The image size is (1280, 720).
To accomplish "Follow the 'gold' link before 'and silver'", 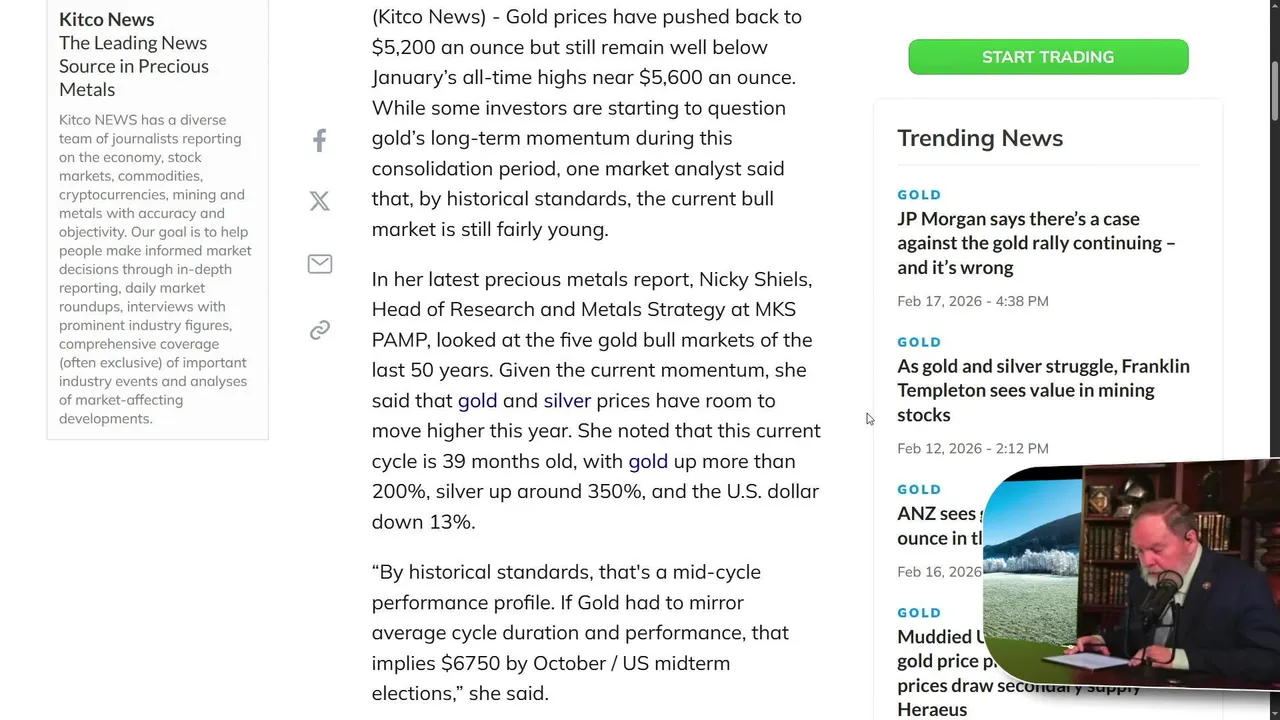I will tap(477, 401).
